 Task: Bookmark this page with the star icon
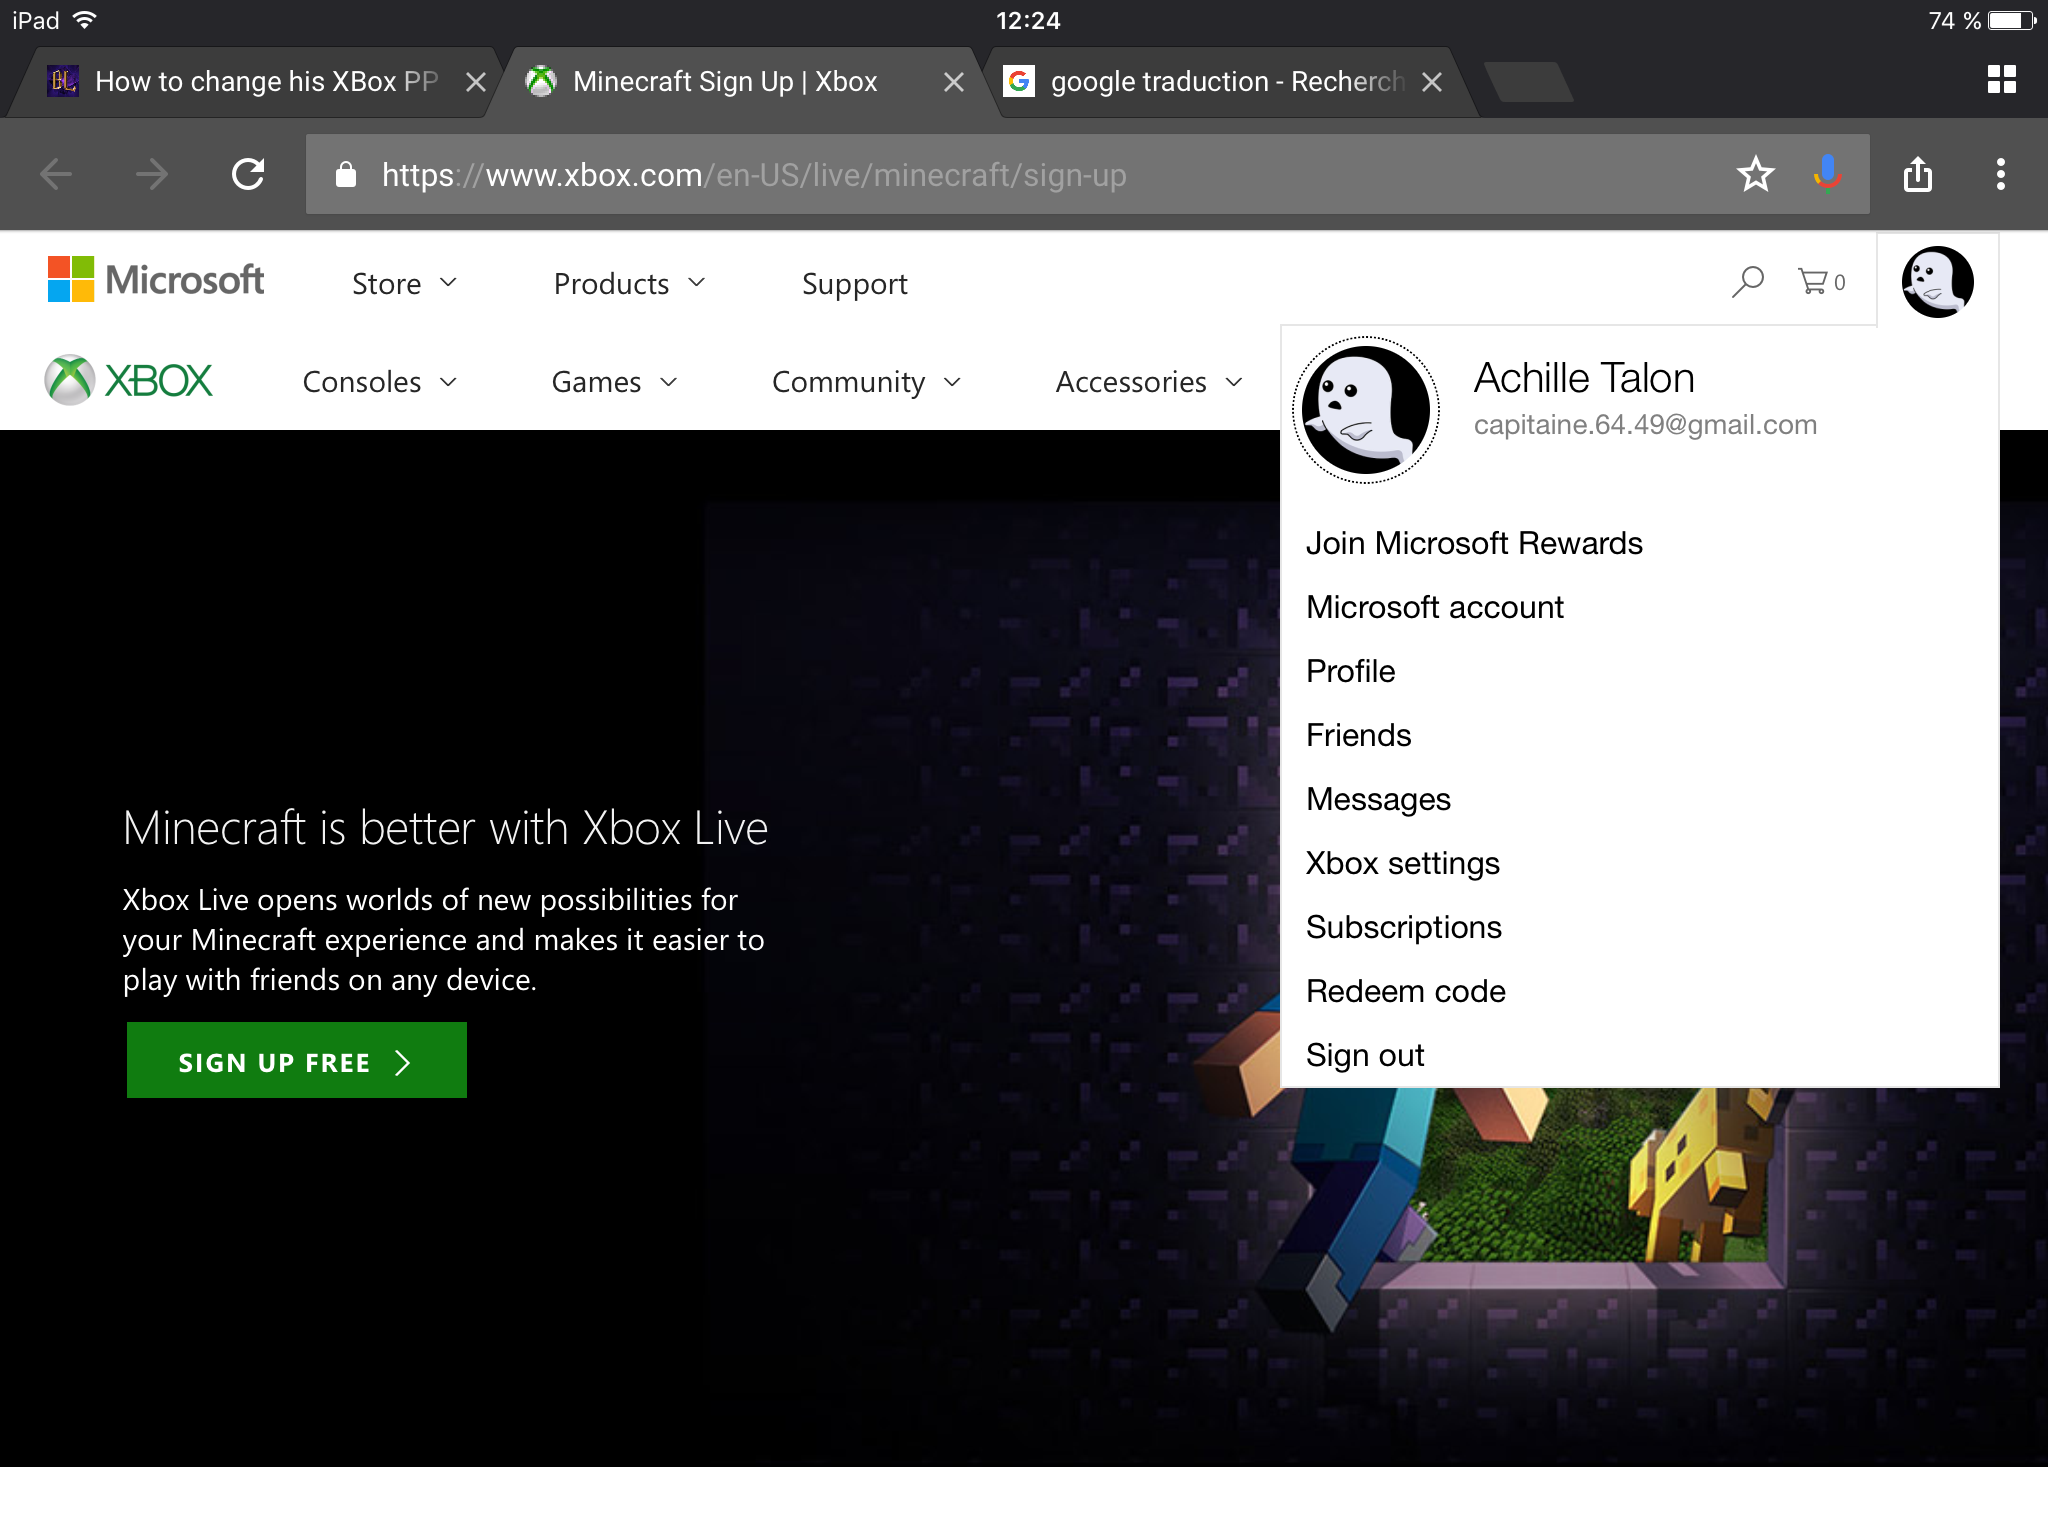[1755, 174]
